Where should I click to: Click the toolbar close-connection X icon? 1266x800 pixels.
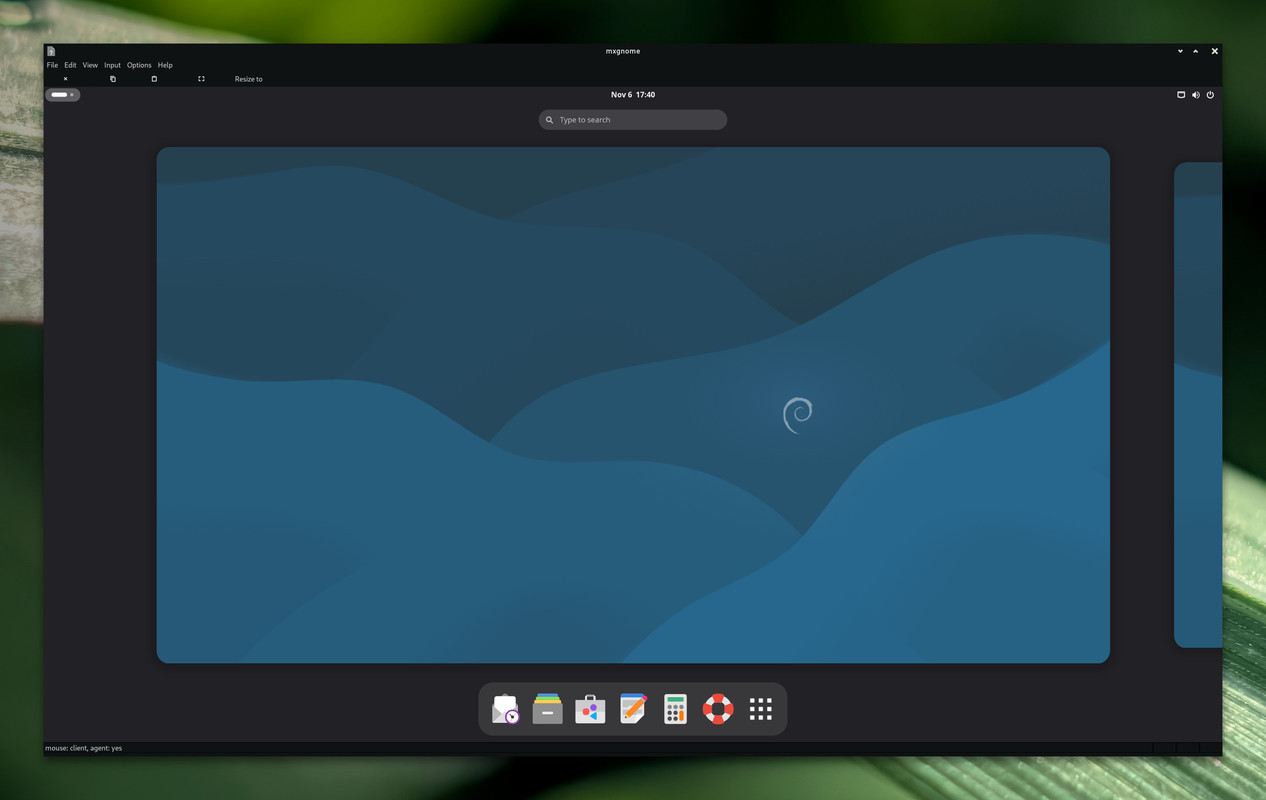66,79
